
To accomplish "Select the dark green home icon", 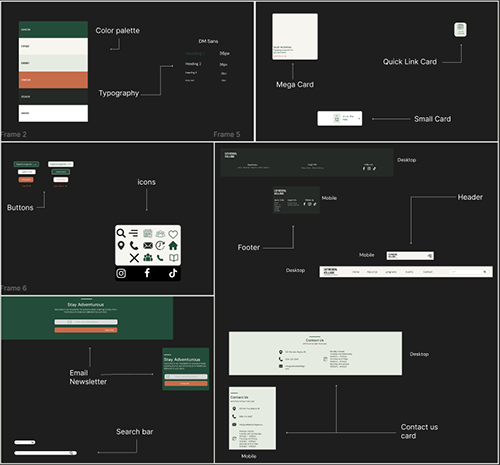I will [173, 246].
